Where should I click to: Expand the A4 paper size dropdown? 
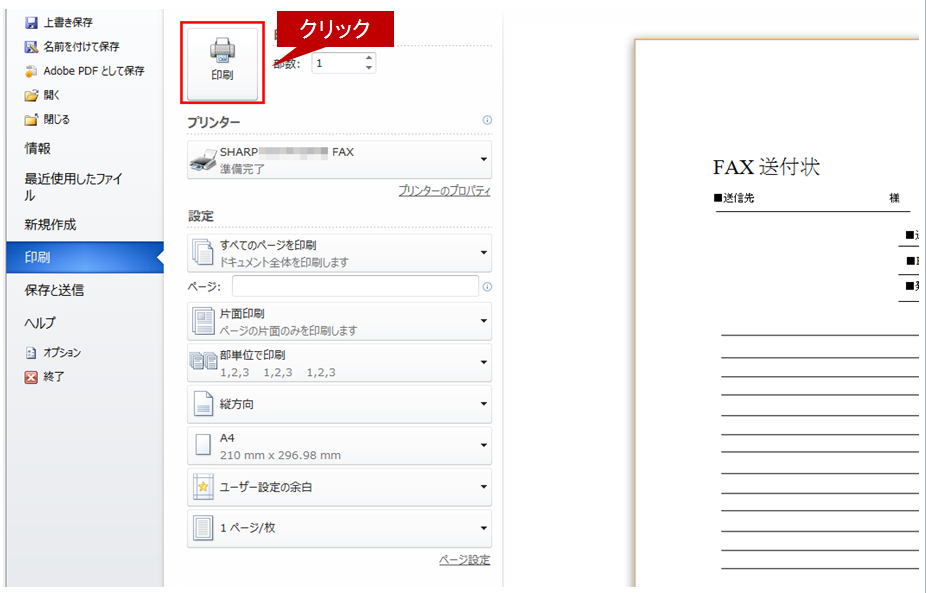coord(484,445)
